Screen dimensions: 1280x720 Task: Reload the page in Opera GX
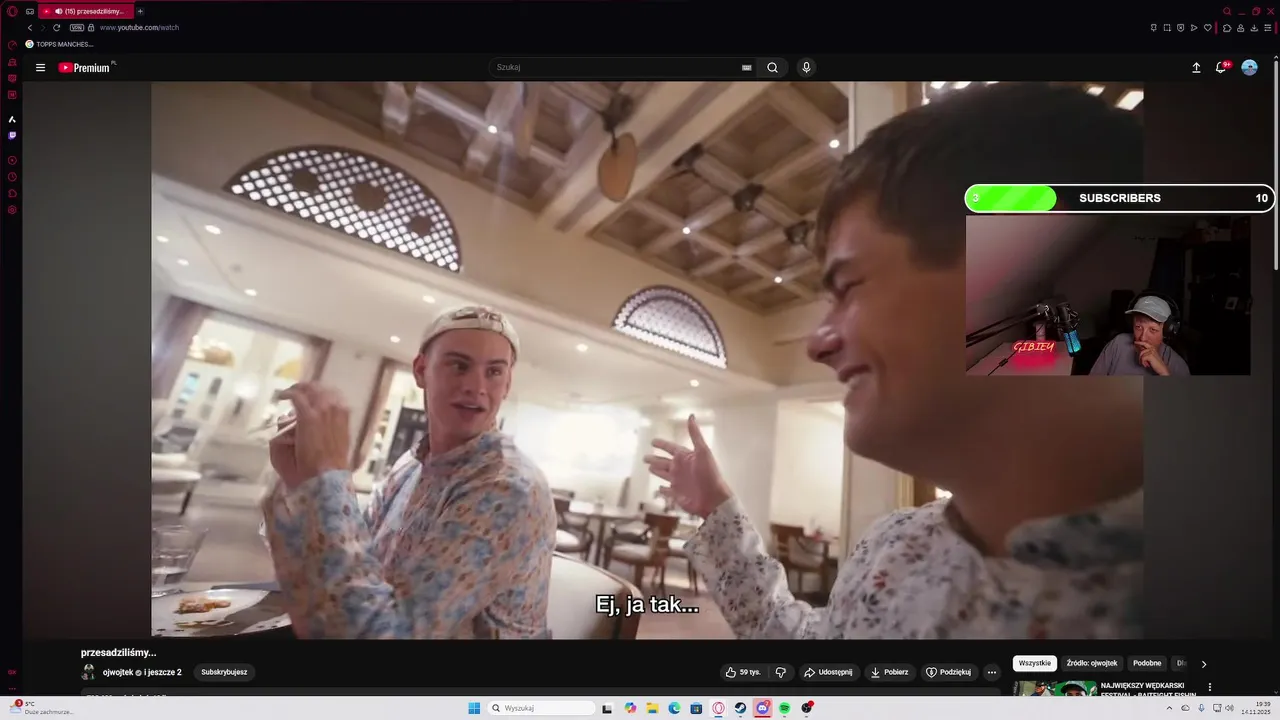[x=56, y=28]
